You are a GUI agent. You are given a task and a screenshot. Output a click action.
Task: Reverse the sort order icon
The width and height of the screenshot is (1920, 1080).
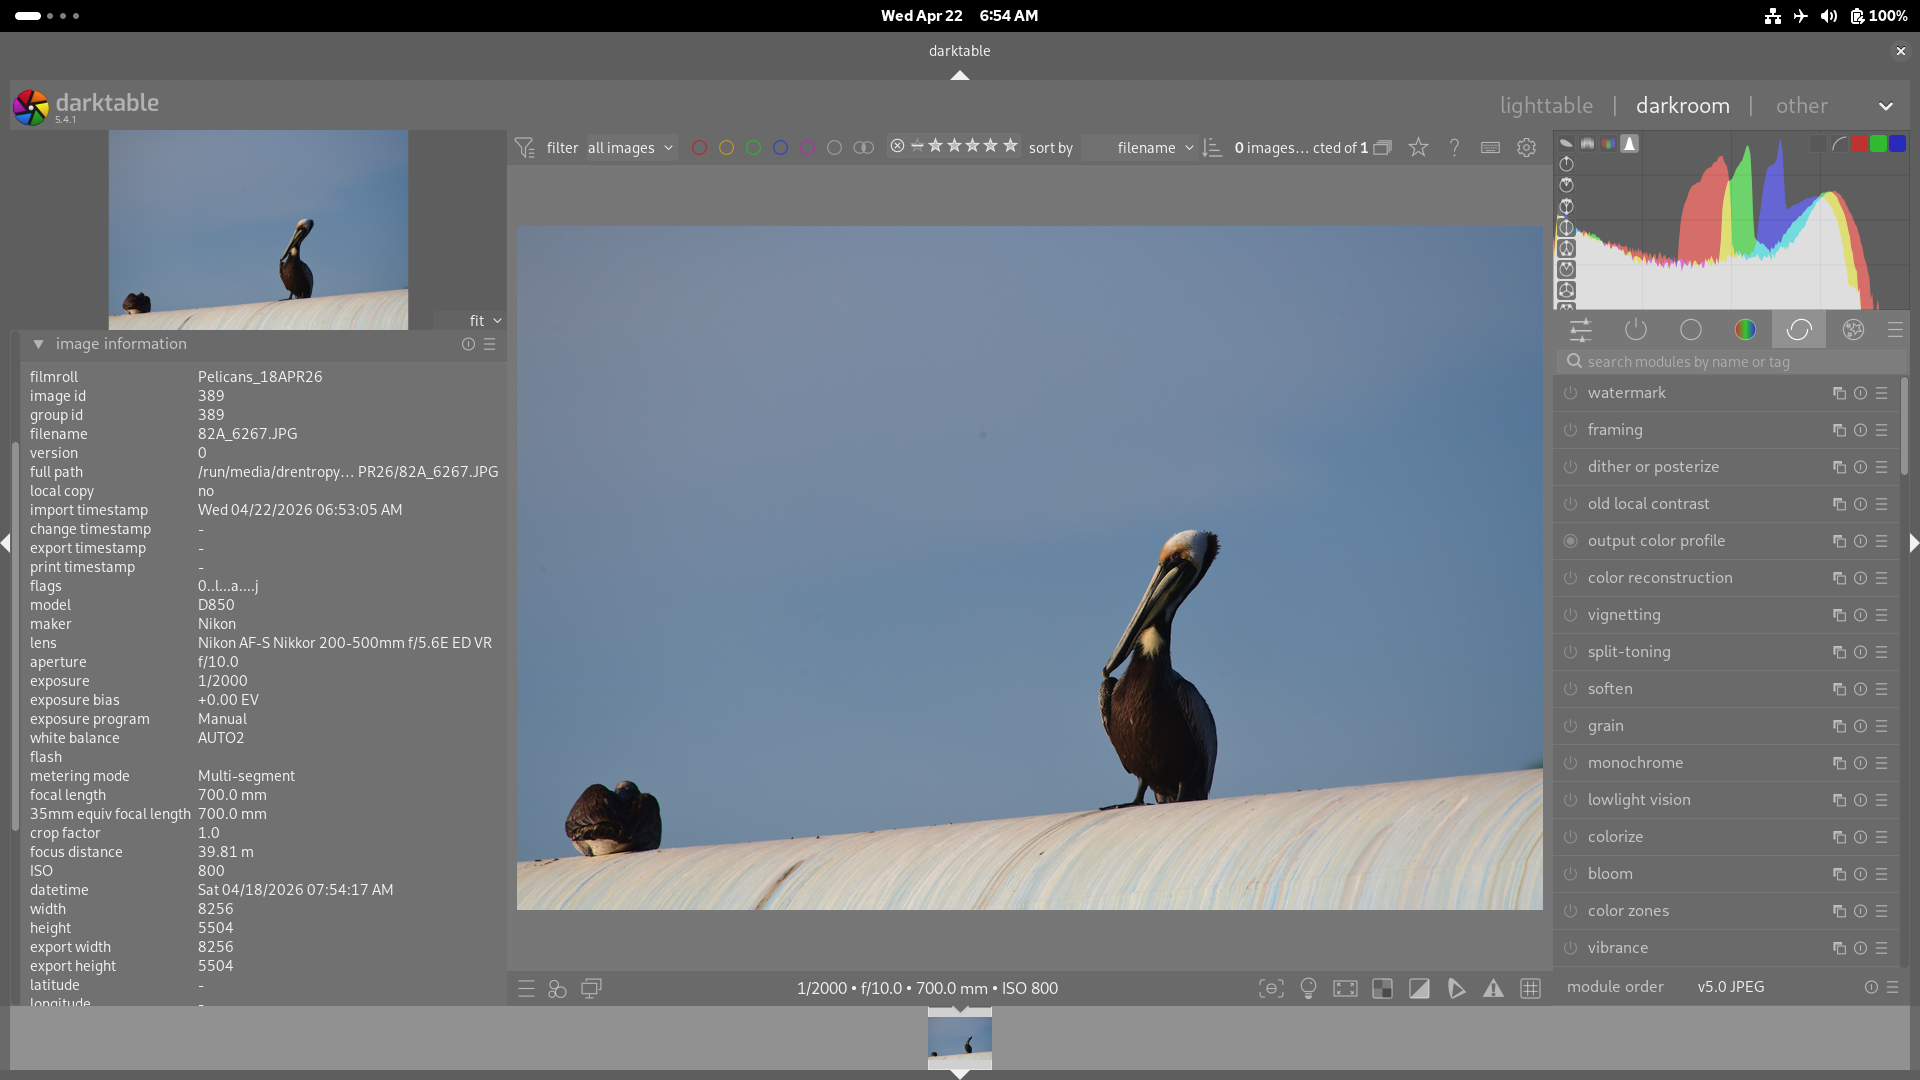tap(1212, 148)
